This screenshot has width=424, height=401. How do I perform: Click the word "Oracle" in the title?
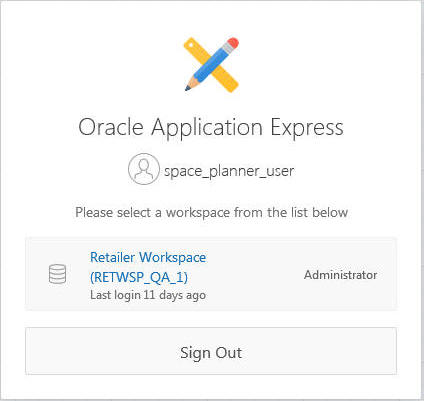[111, 127]
